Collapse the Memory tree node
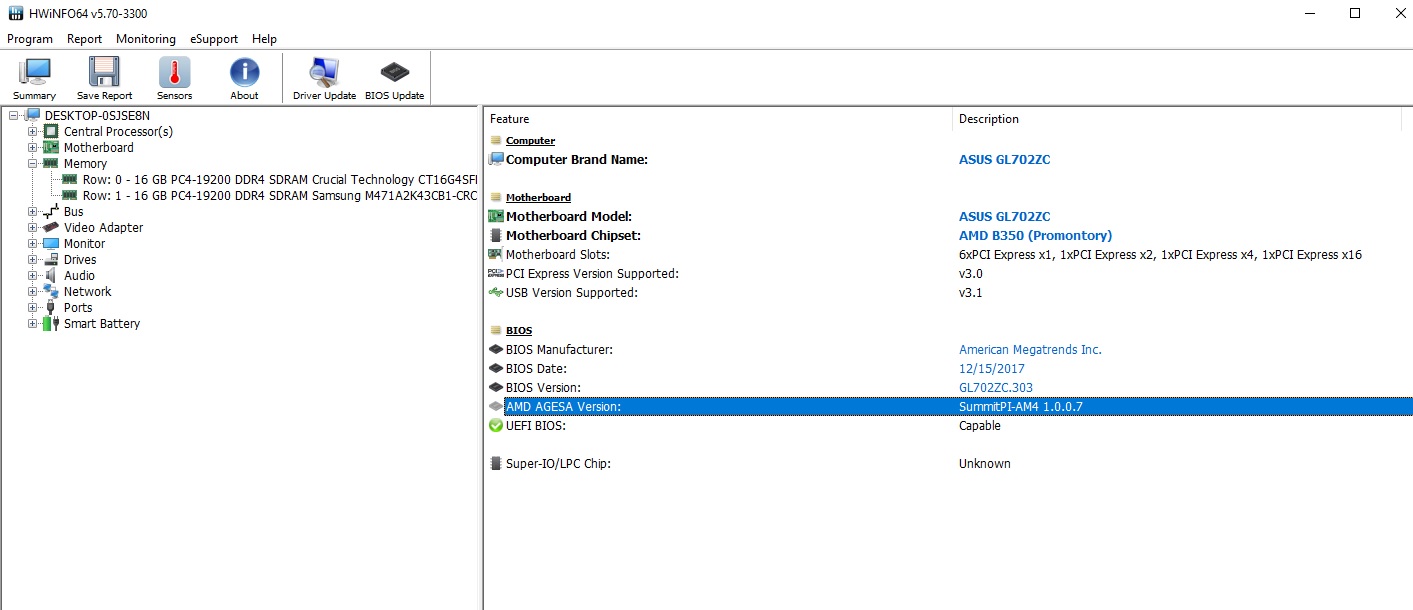The height and width of the screenshot is (610, 1413). pyautogui.click(x=33, y=164)
